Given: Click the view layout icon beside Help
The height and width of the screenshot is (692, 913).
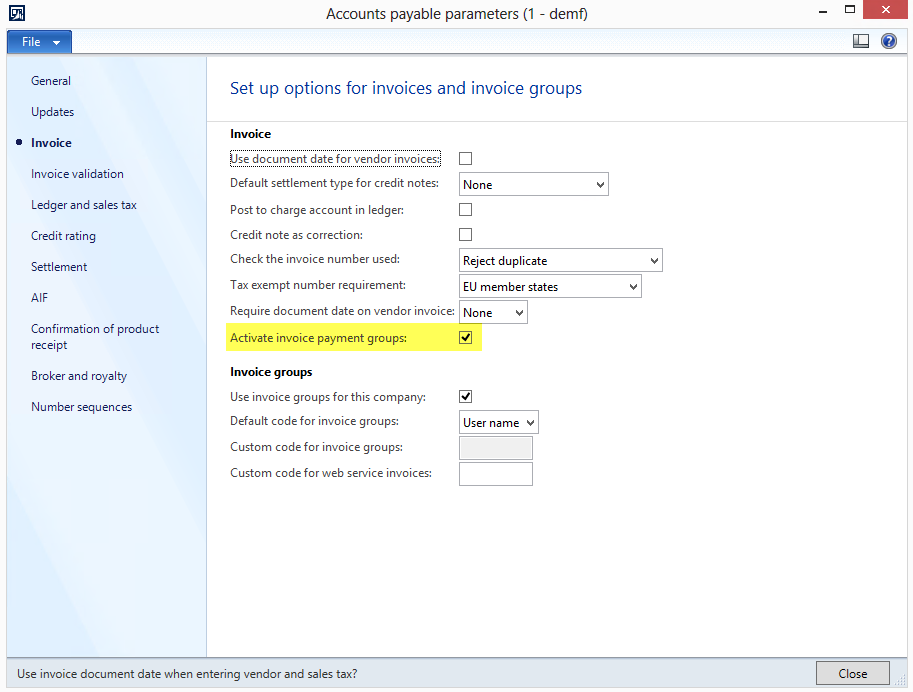Looking at the screenshot, I should tap(861, 41).
